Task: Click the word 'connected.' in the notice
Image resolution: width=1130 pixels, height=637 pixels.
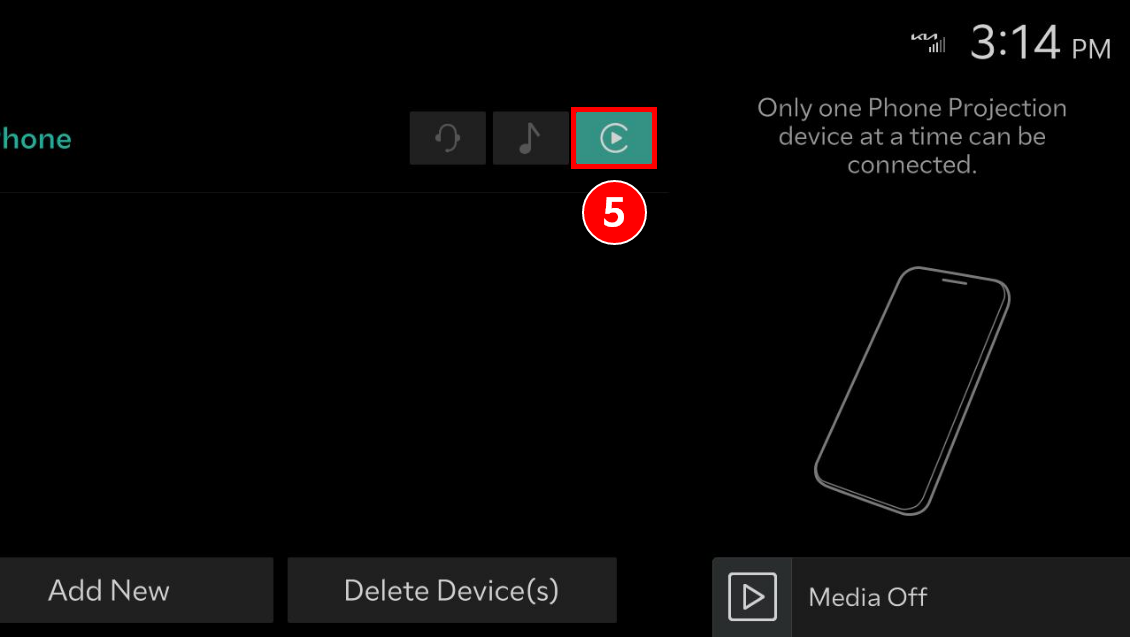Action: [x=912, y=164]
